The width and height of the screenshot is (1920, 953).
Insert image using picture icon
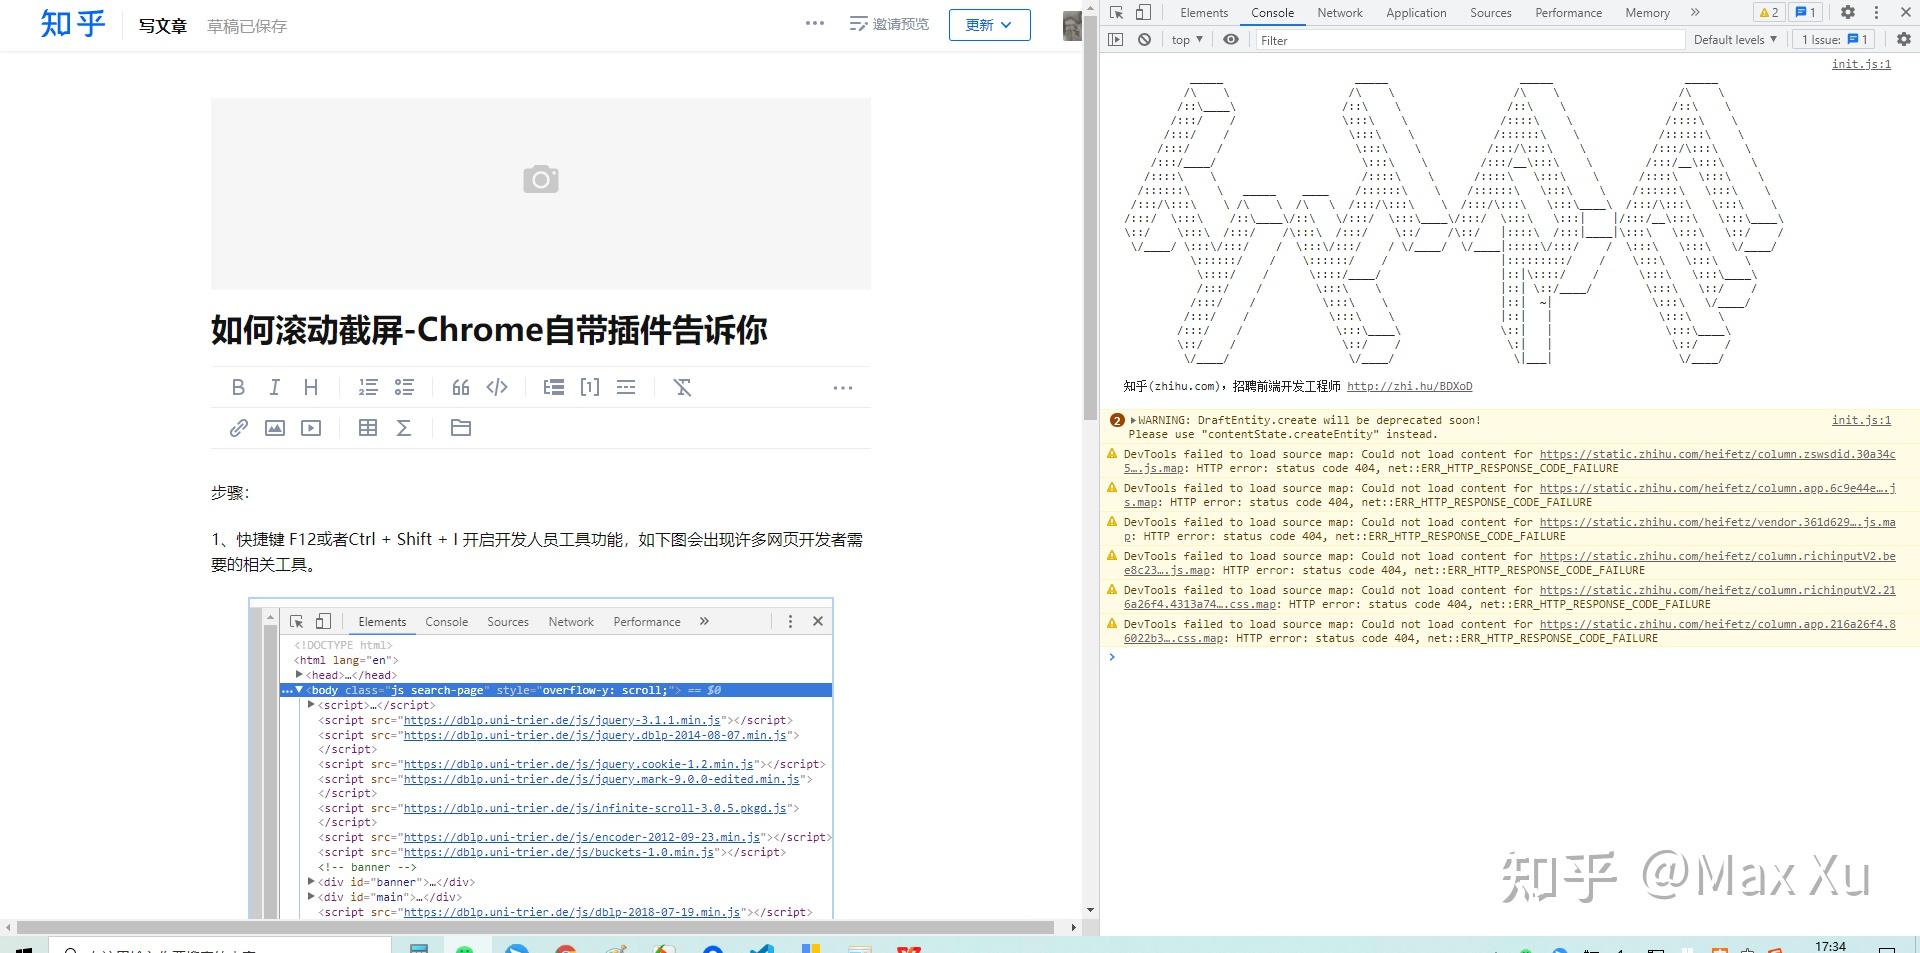point(275,428)
